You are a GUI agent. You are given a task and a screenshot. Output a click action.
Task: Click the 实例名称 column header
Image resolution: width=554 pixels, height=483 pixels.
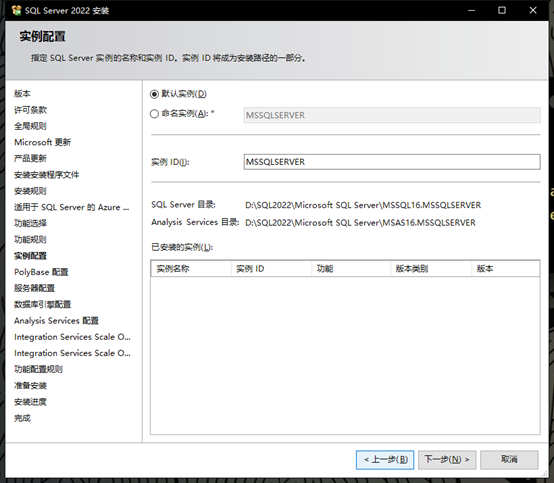pos(191,269)
